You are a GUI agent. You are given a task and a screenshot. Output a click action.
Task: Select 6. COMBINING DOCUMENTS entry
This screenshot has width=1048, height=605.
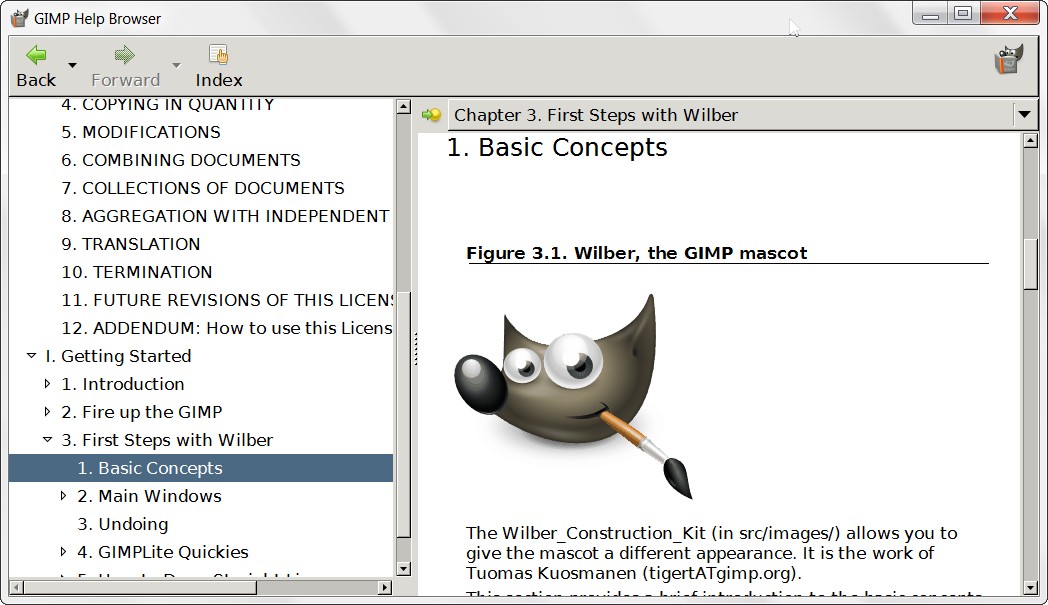coord(181,160)
